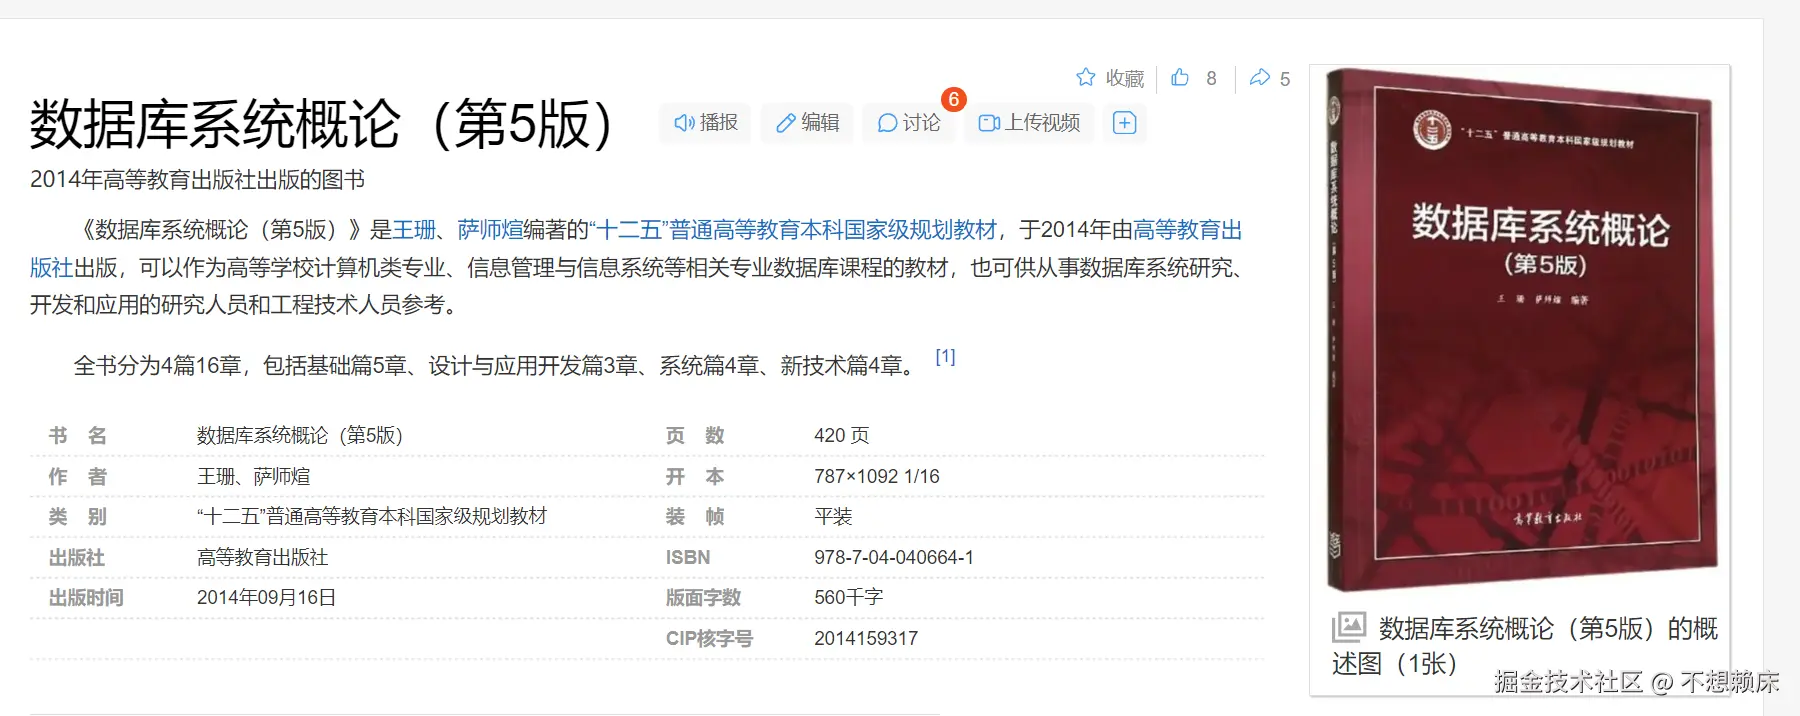1800x716 pixels.
Task: Click the 编辑 edit button
Action: pyautogui.click(x=807, y=123)
